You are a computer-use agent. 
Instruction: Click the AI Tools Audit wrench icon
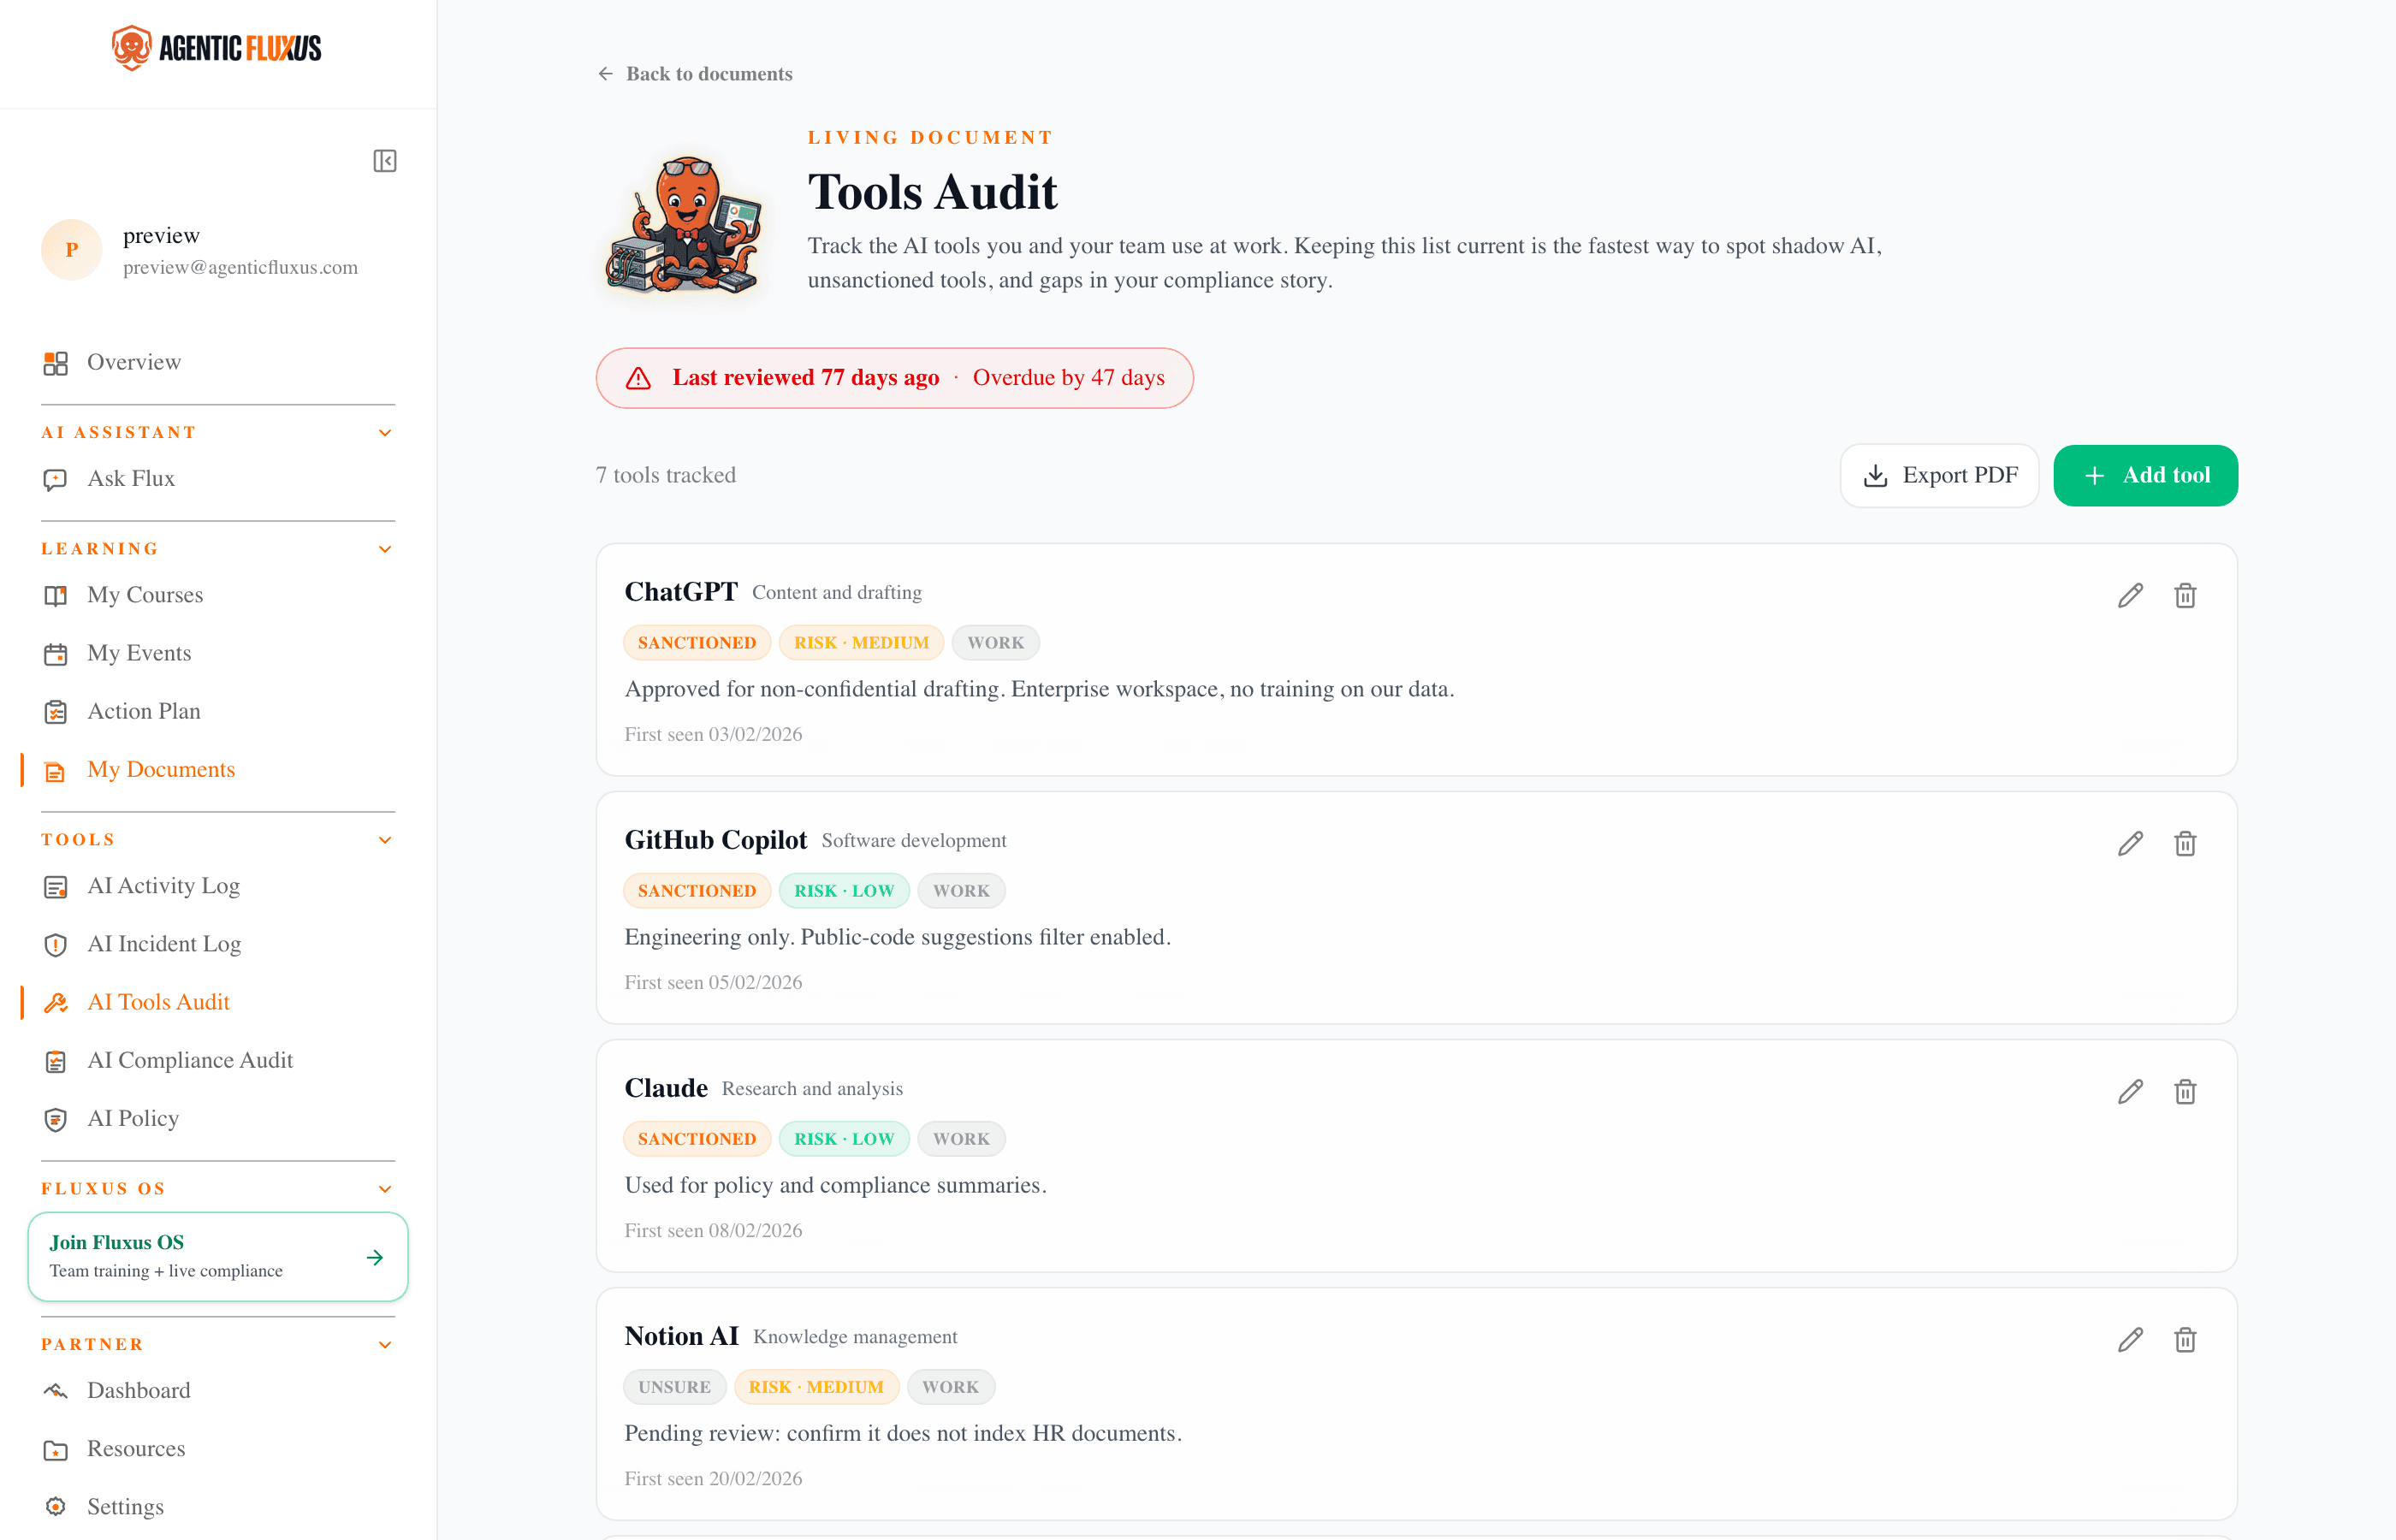click(56, 1003)
